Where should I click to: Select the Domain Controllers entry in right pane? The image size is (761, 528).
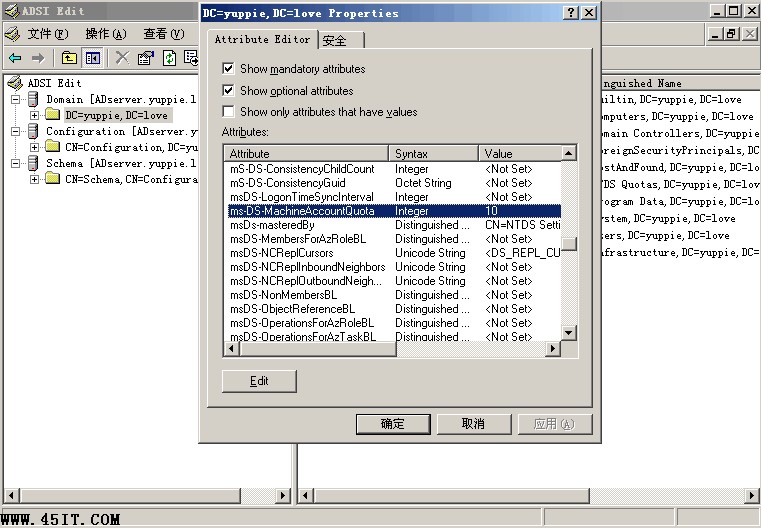[x=680, y=133]
